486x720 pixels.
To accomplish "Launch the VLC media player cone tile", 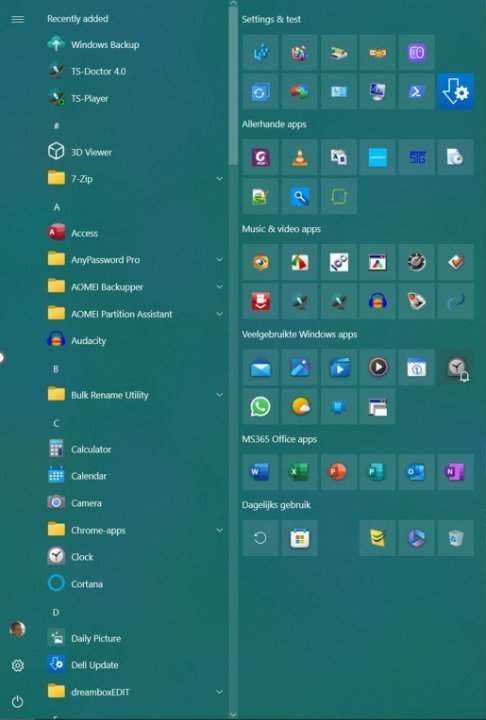I will coord(300,157).
